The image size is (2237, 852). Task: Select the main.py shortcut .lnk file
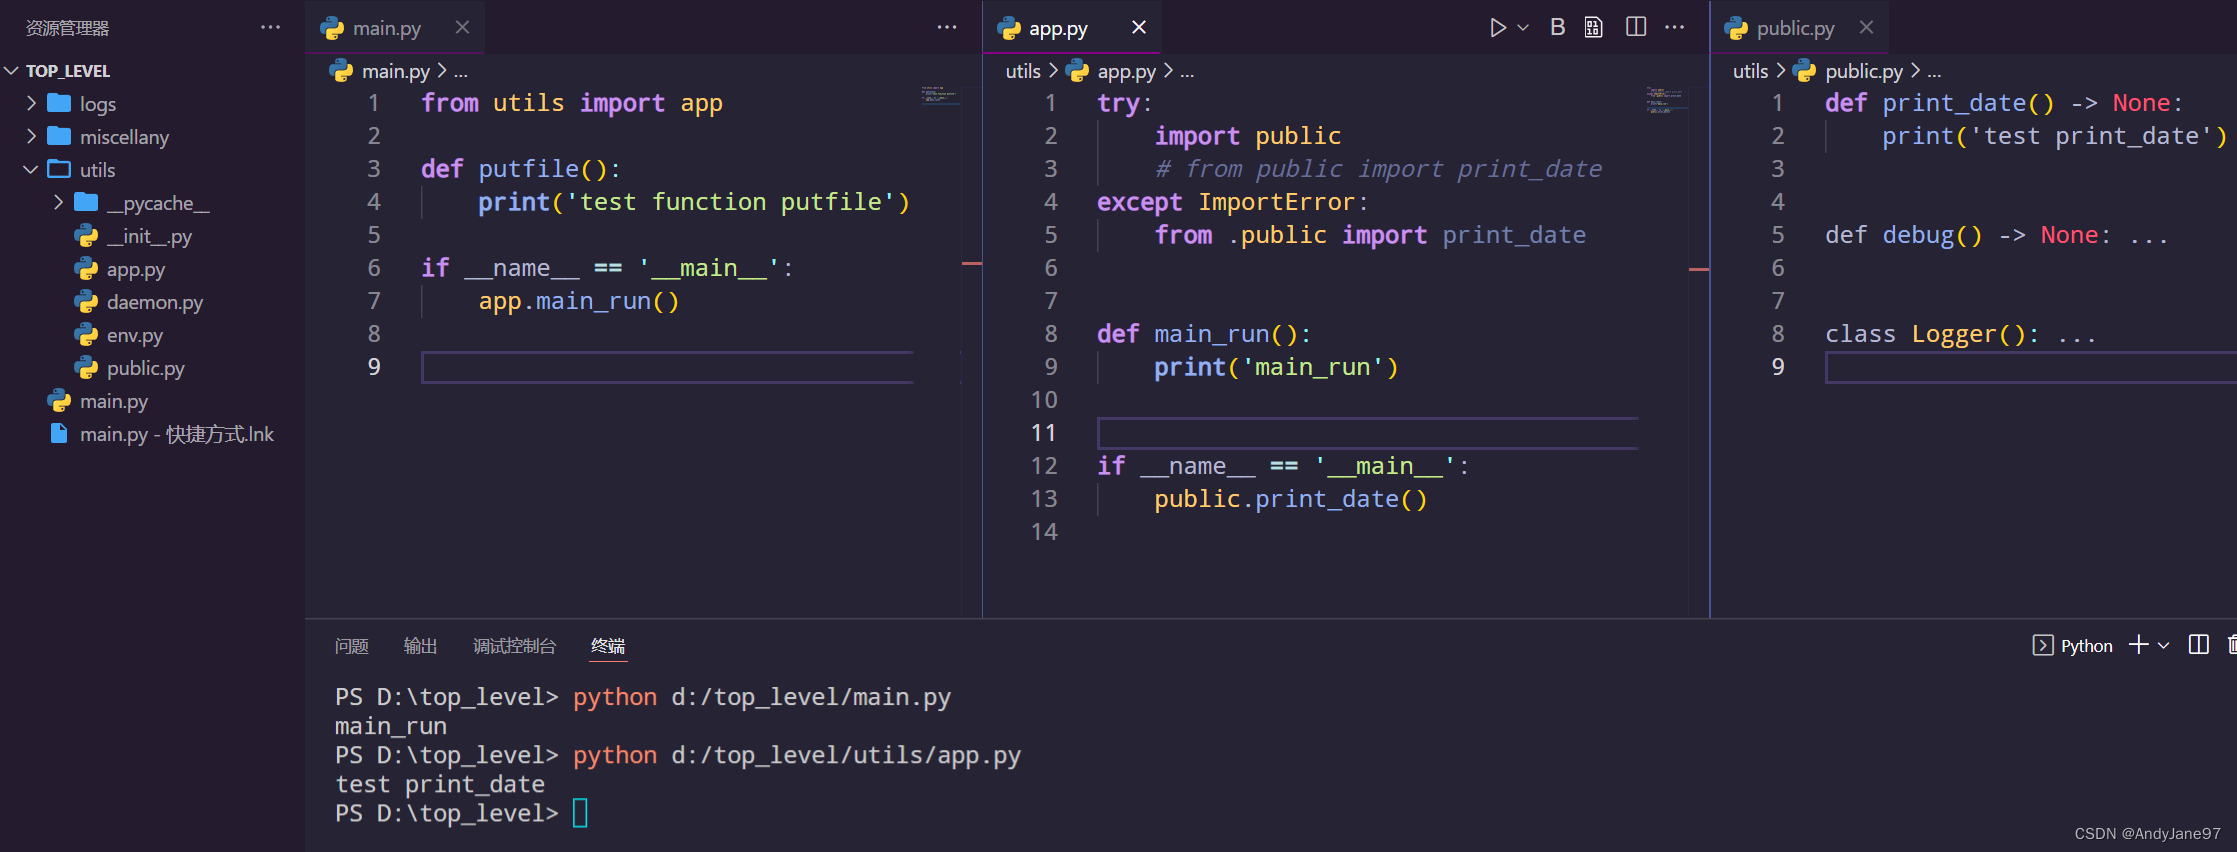point(177,434)
